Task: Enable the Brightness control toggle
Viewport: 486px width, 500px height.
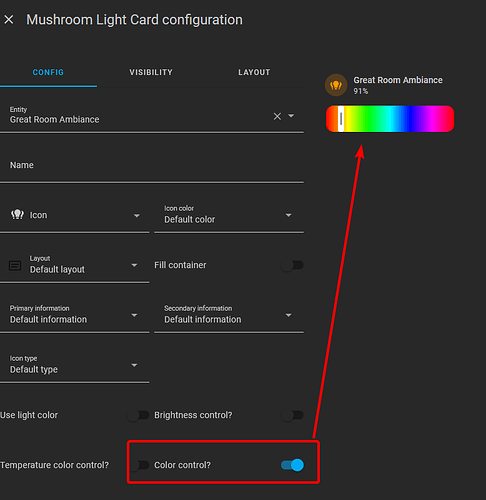Action: (x=292, y=415)
